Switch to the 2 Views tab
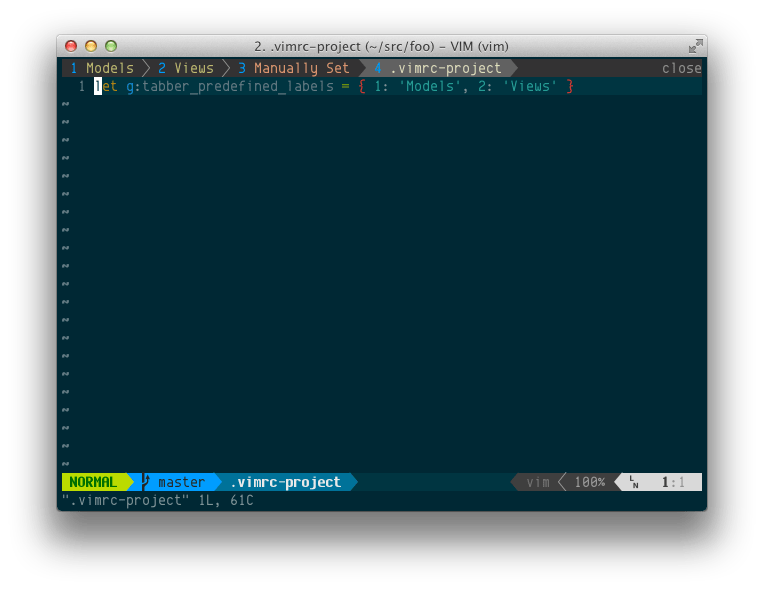 point(186,68)
